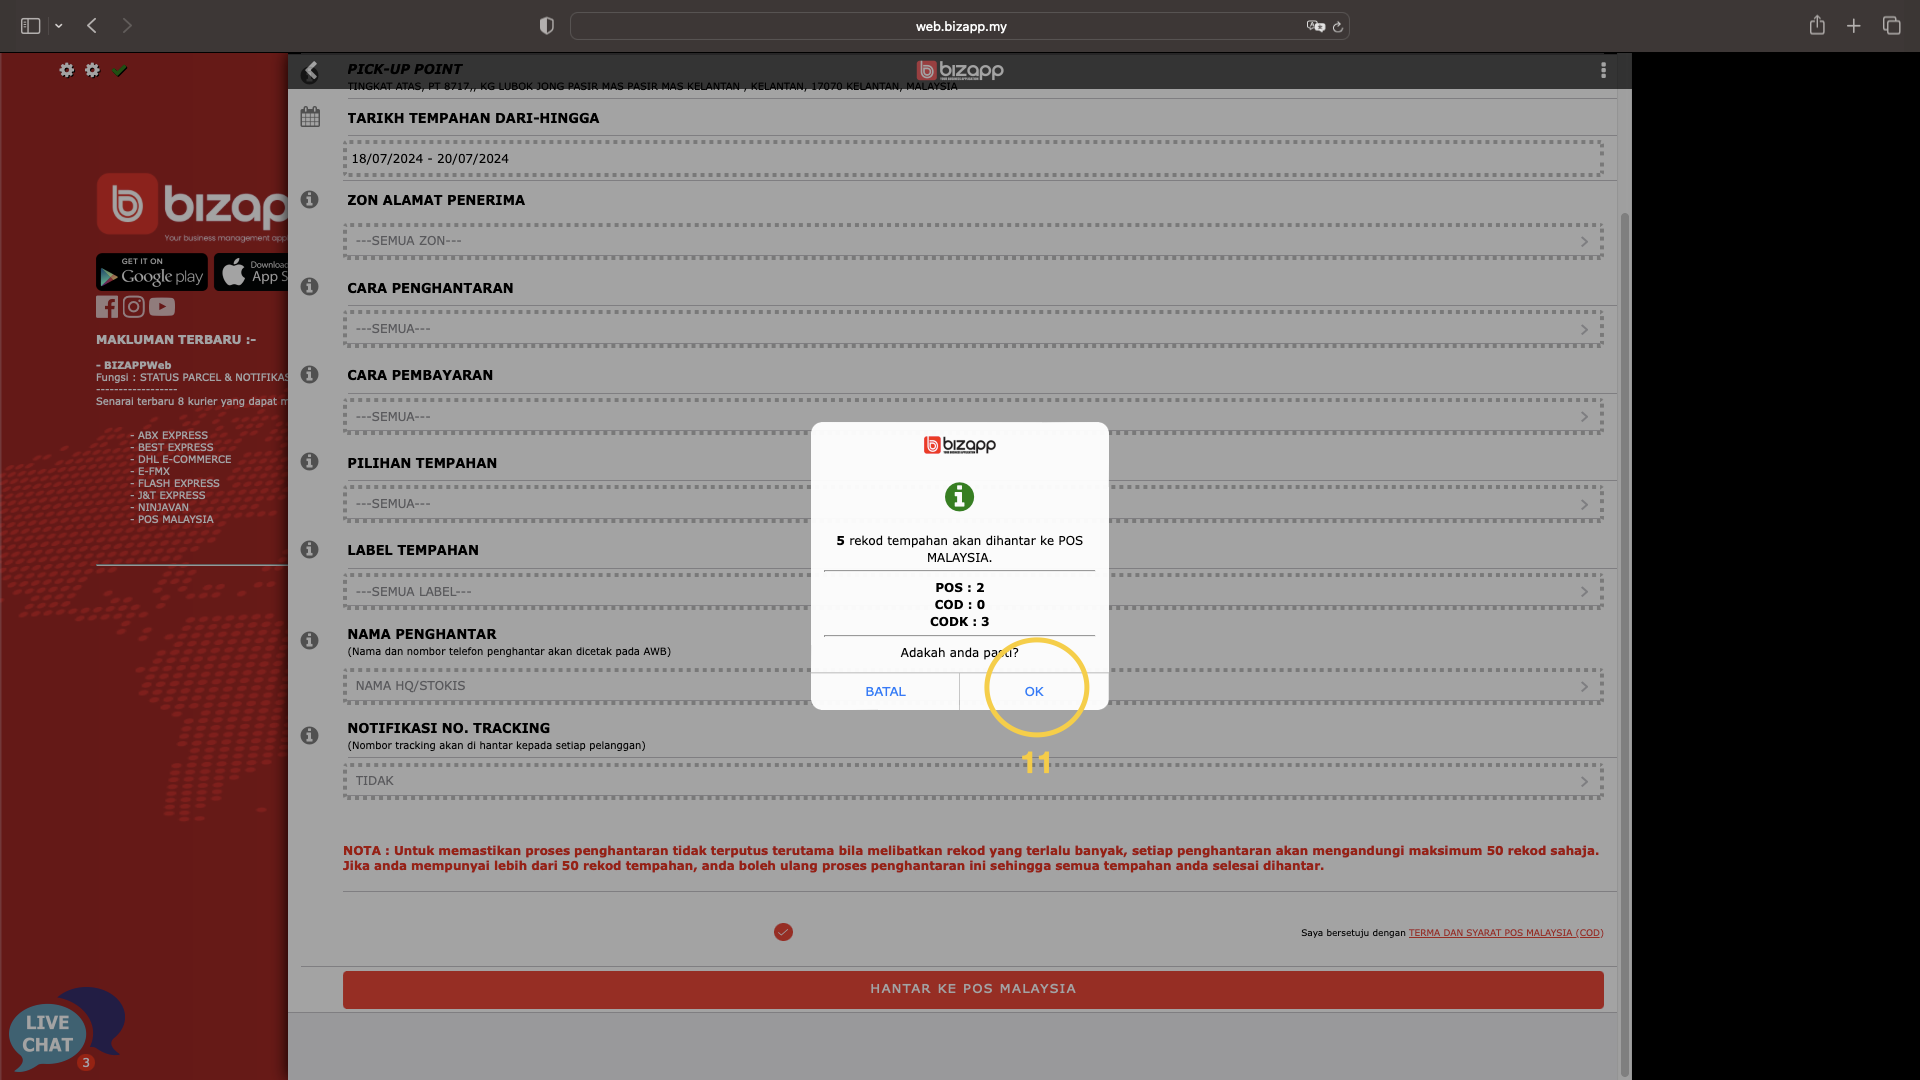Open the three-dot menu in the Bizapp header

pyautogui.click(x=1603, y=70)
